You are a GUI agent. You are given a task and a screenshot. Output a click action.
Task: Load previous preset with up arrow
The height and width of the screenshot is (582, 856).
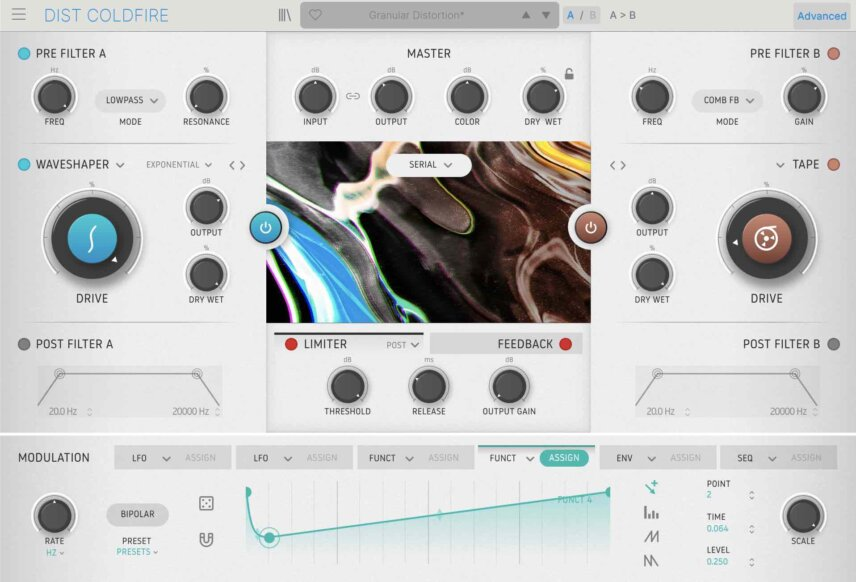pyautogui.click(x=526, y=15)
